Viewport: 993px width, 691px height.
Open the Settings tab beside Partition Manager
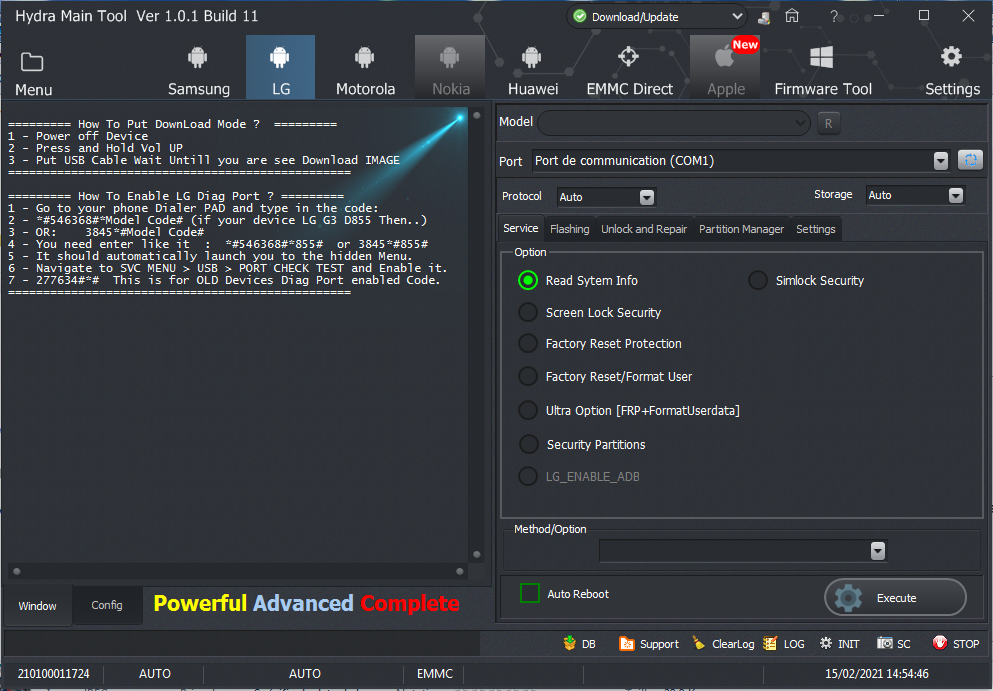(815, 229)
